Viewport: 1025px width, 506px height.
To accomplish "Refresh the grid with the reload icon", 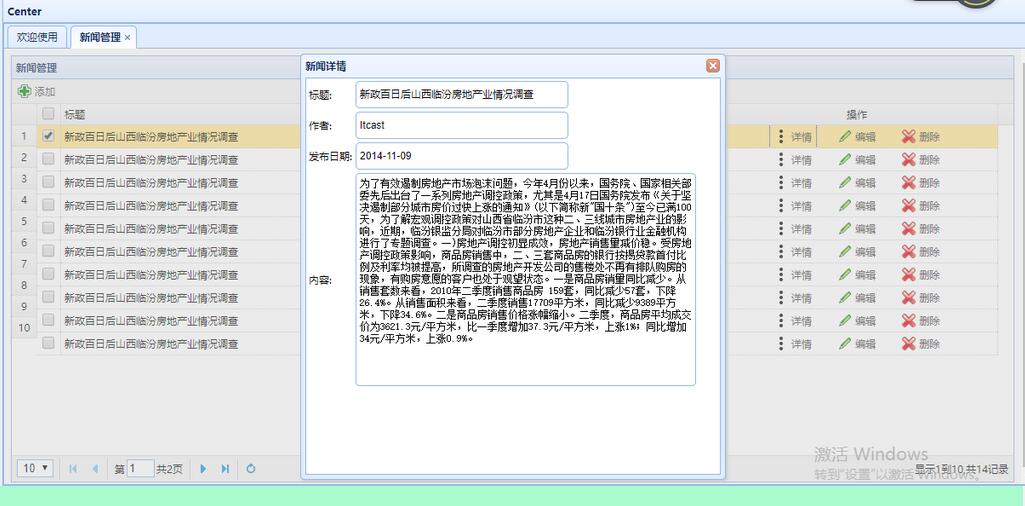I will click(x=250, y=468).
